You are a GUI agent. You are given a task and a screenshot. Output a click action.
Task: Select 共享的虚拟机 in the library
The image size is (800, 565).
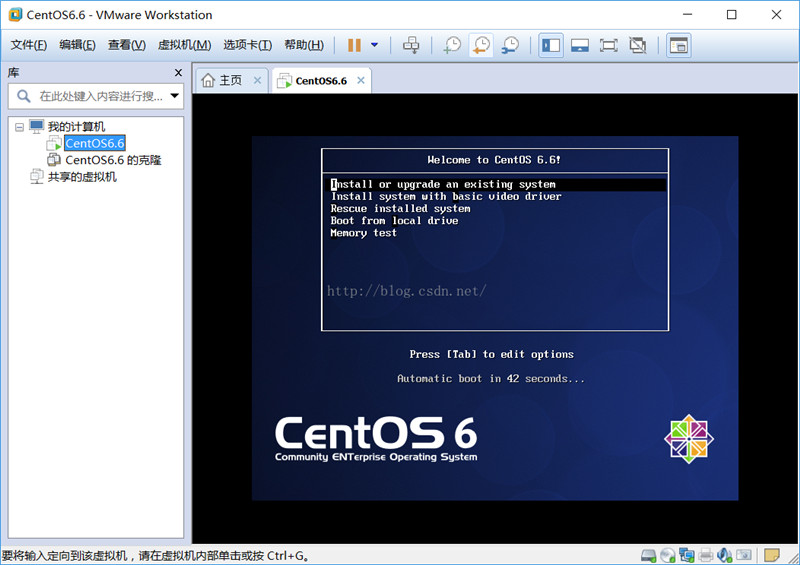[x=82, y=177]
